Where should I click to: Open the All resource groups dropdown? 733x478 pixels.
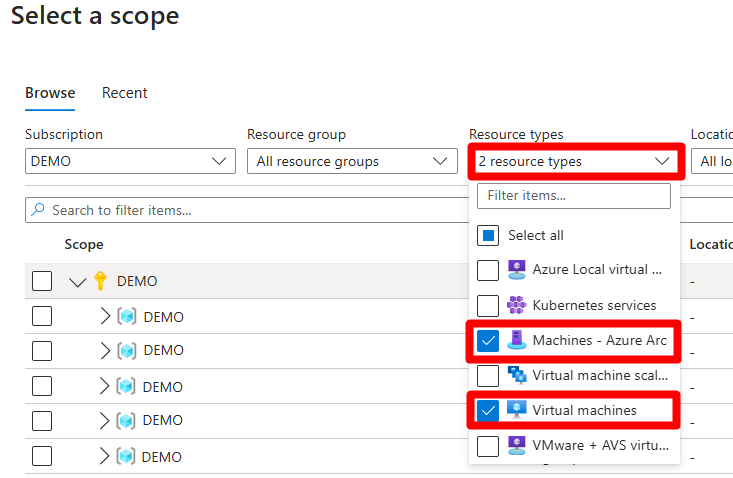351,161
